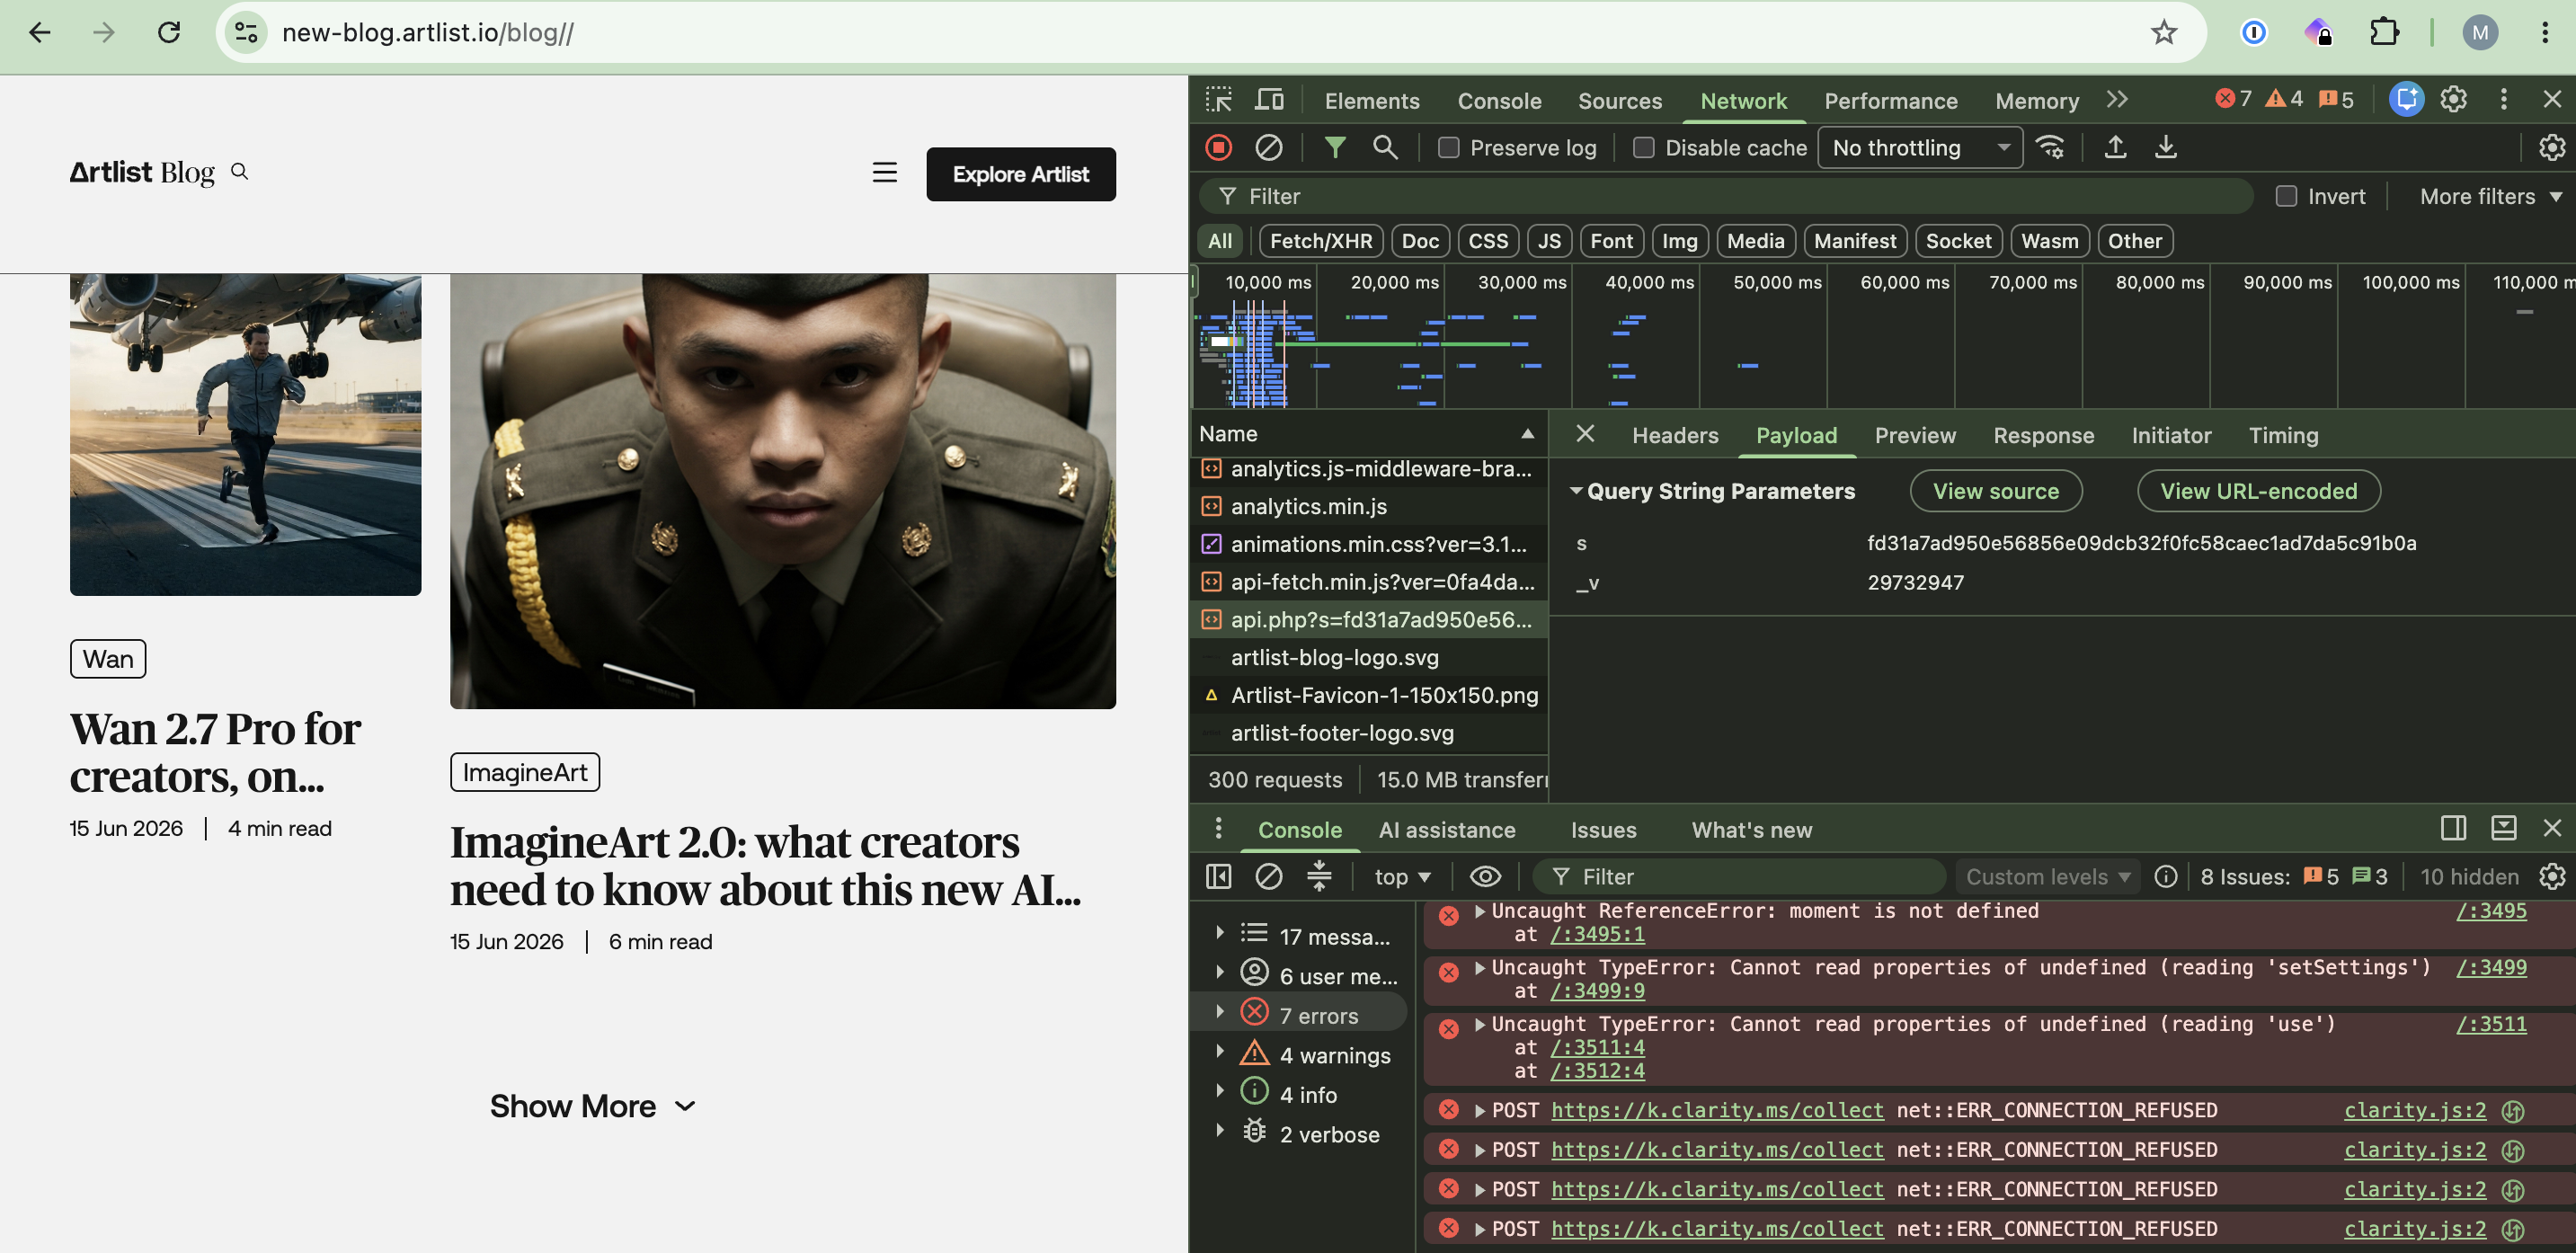Switch to the Elements tab
This screenshot has height=1253, width=2576.
point(1371,101)
